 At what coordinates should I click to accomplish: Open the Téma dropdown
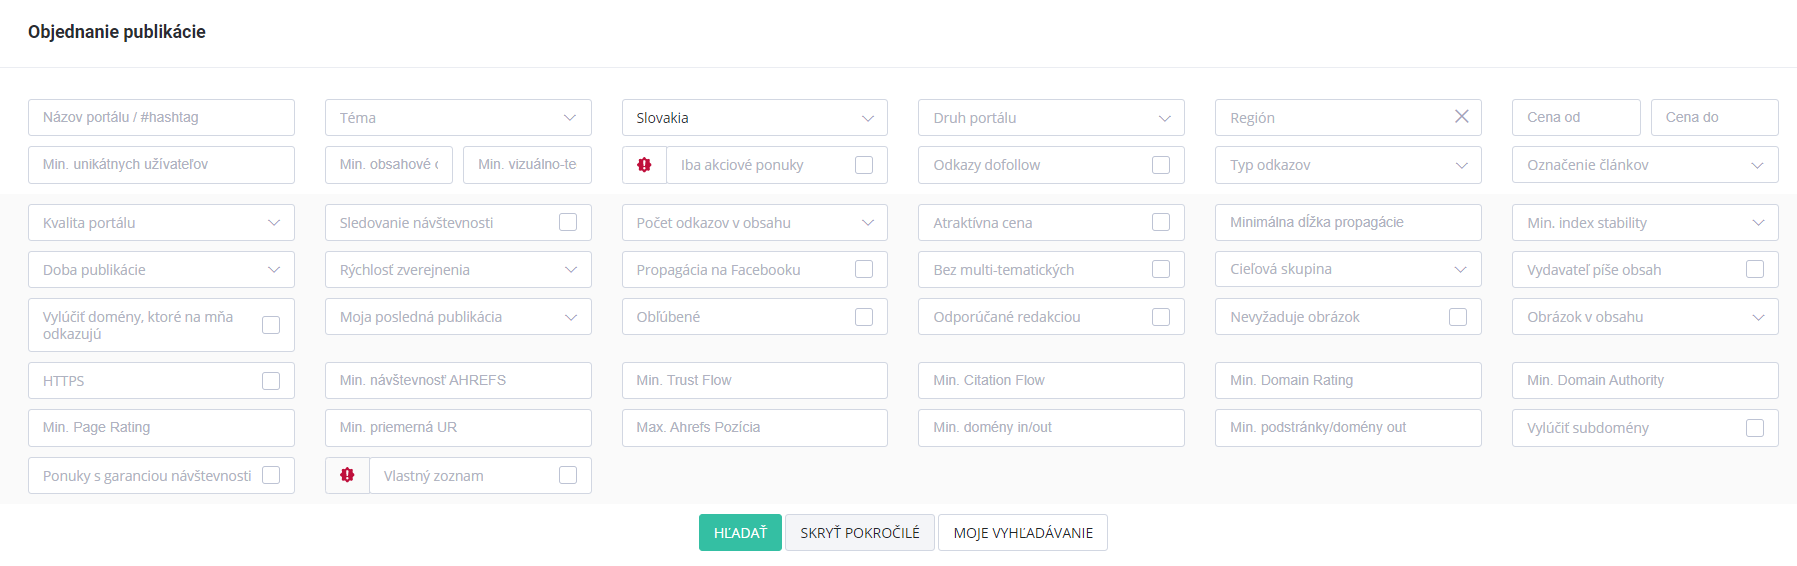pyautogui.click(x=458, y=118)
